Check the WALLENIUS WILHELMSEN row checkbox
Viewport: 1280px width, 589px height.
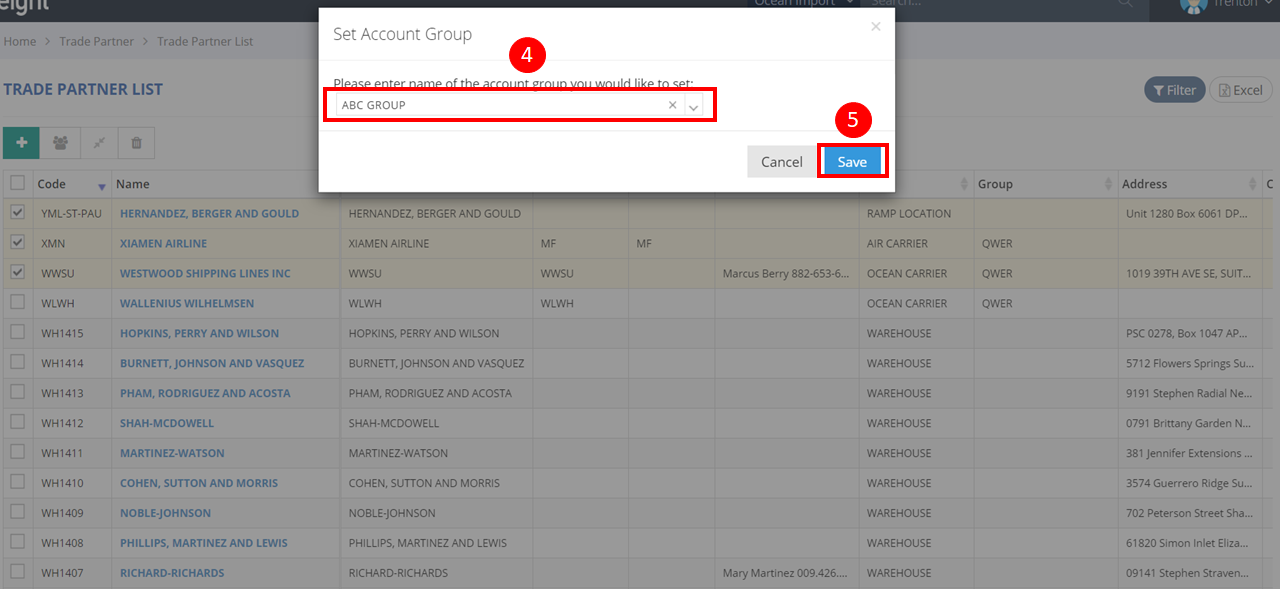[17, 303]
